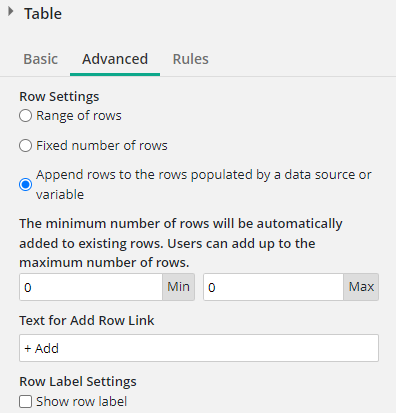396x413 pixels.
Task: Open the Advanced tab
Action: coord(115,59)
